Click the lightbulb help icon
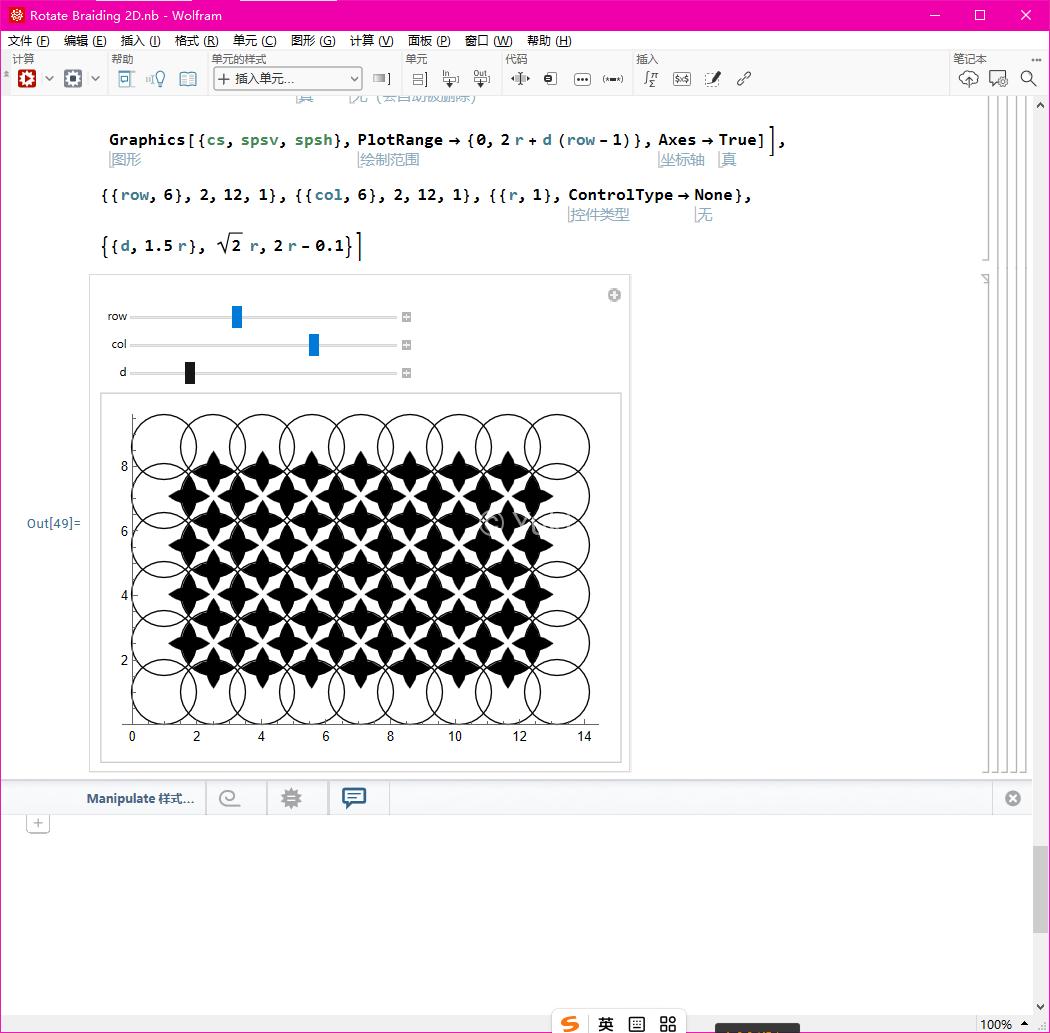1050x1033 pixels. [156, 78]
